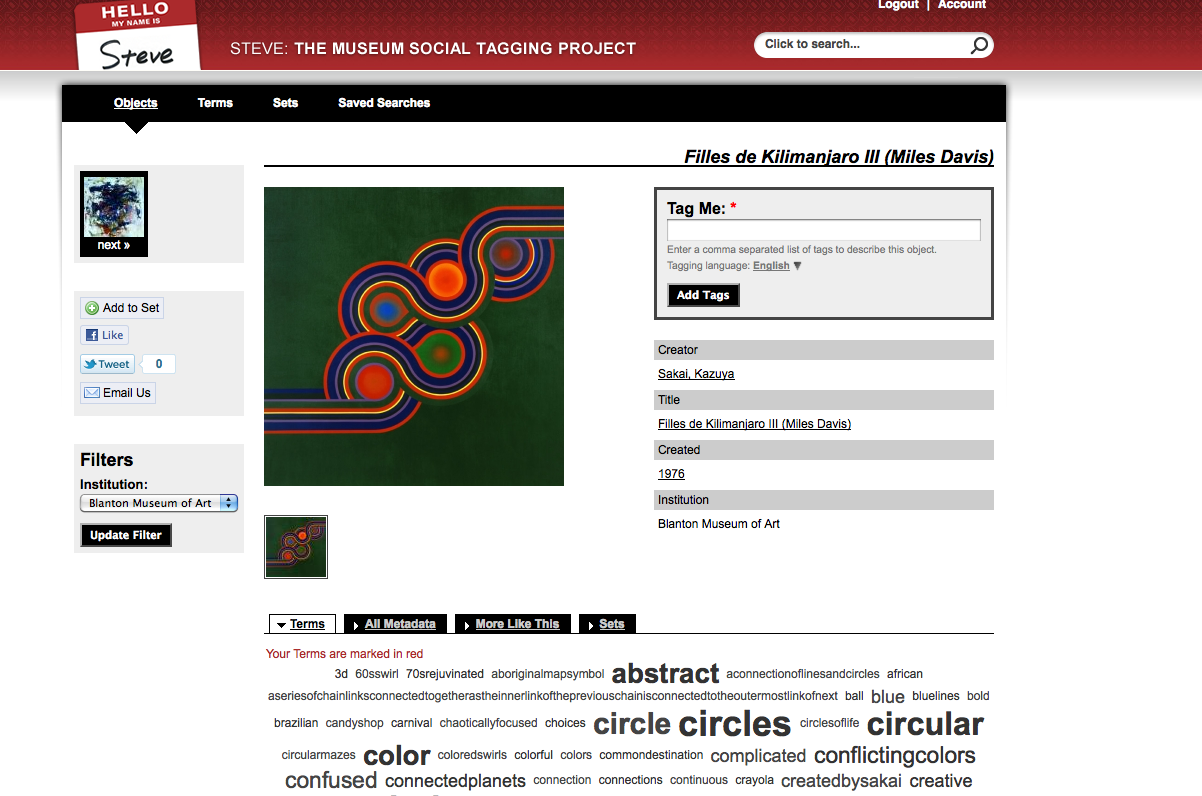
Task: Click the Hello My Name Is Steve logo
Action: (137, 35)
